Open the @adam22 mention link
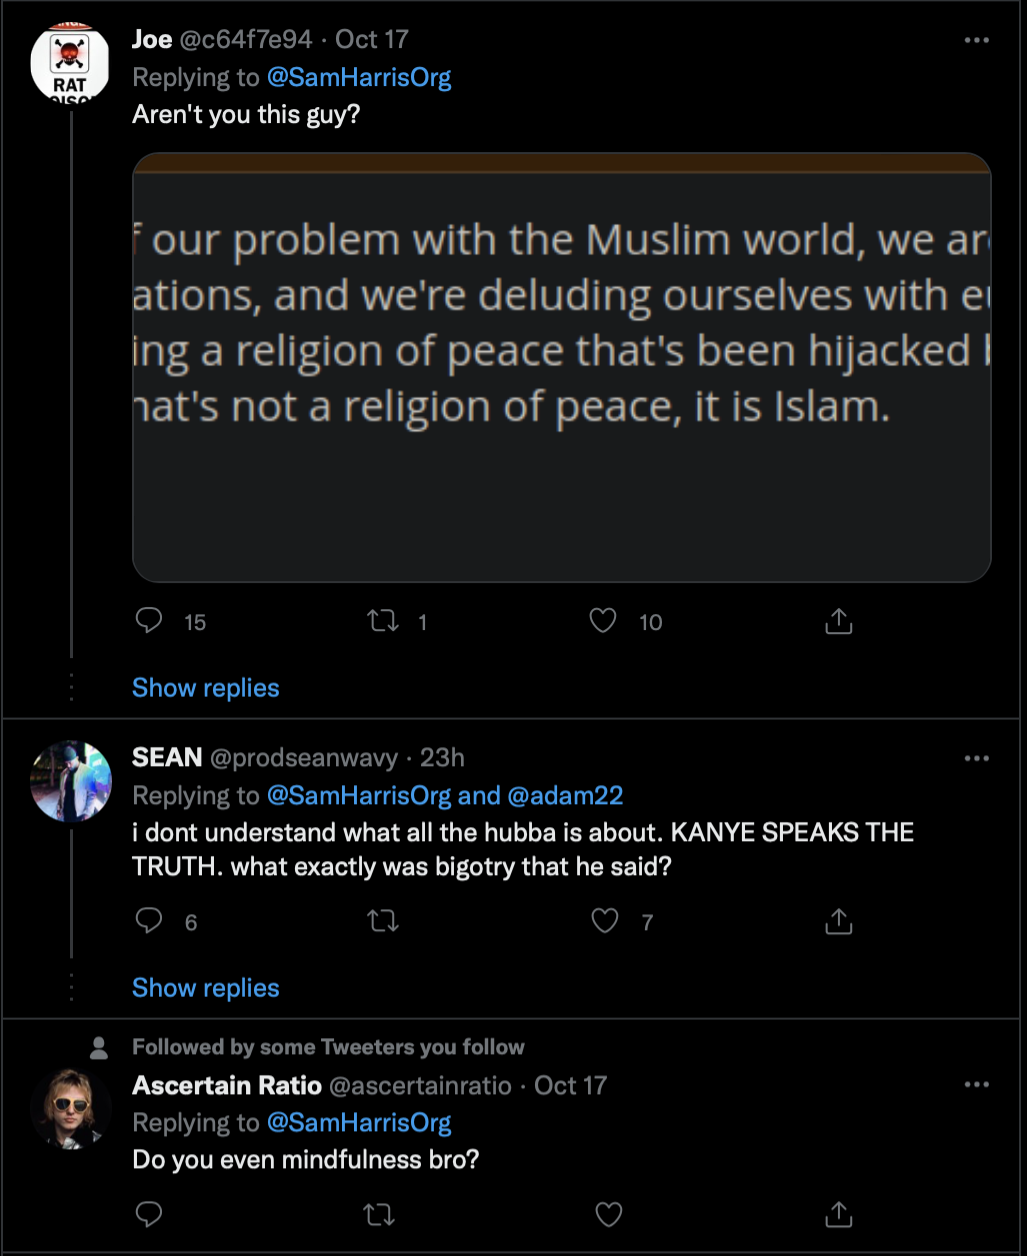 click(565, 796)
